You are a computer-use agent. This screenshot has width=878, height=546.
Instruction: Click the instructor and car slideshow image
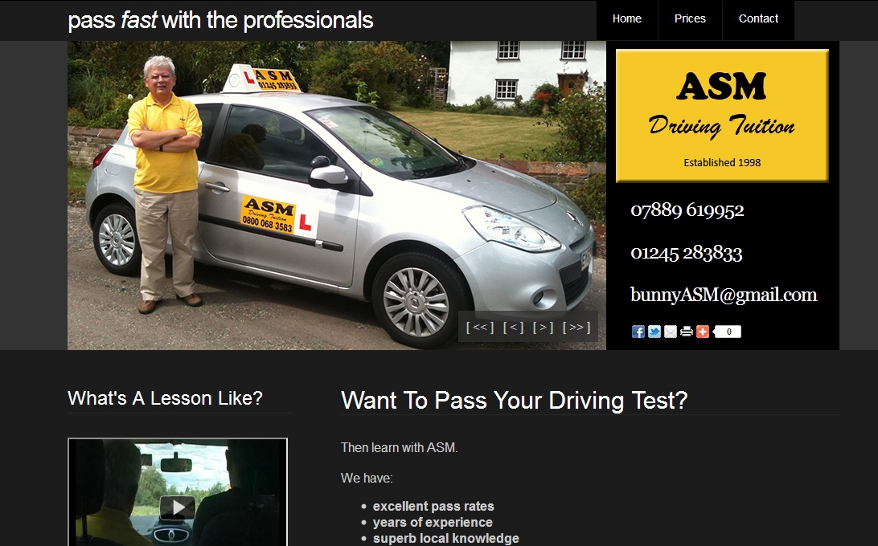click(337, 195)
